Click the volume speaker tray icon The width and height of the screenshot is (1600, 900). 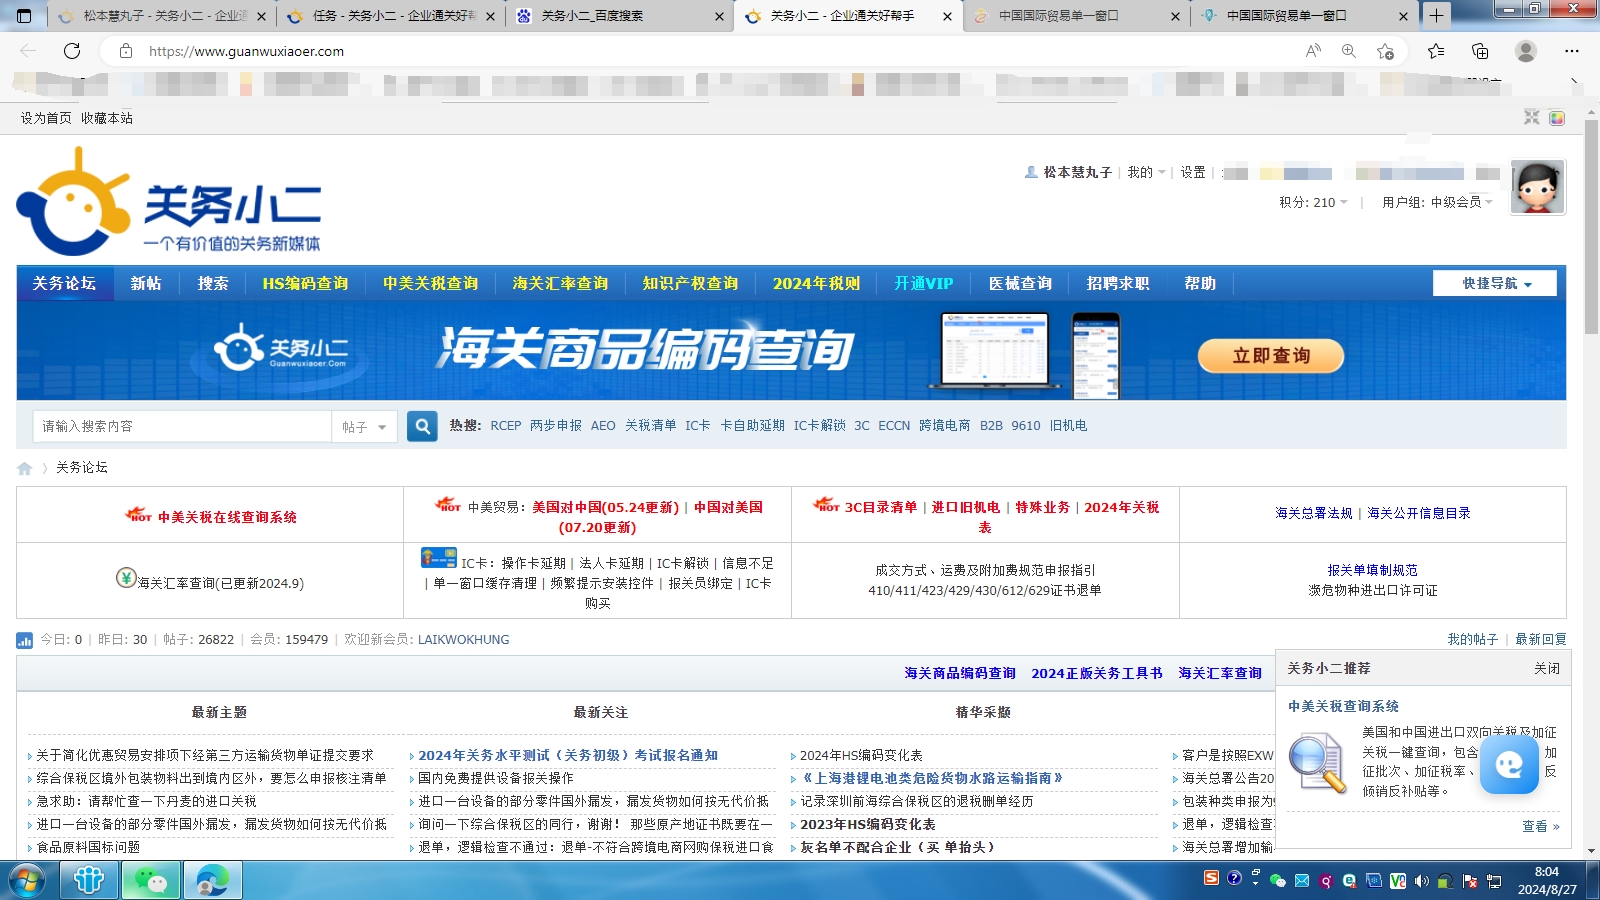pyautogui.click(x=1421, y=881)
